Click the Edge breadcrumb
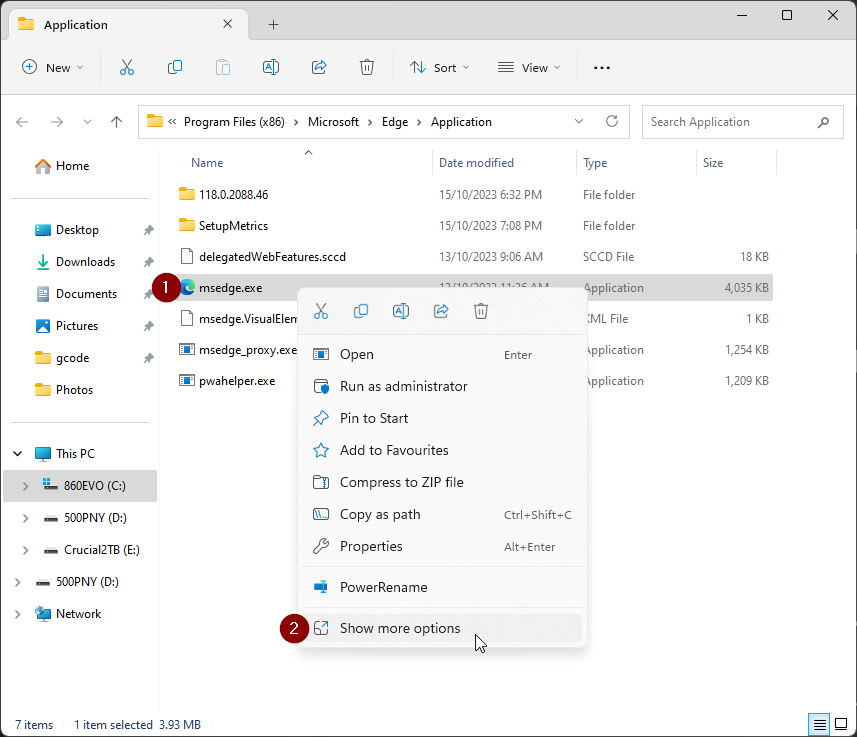 [395, 121]
